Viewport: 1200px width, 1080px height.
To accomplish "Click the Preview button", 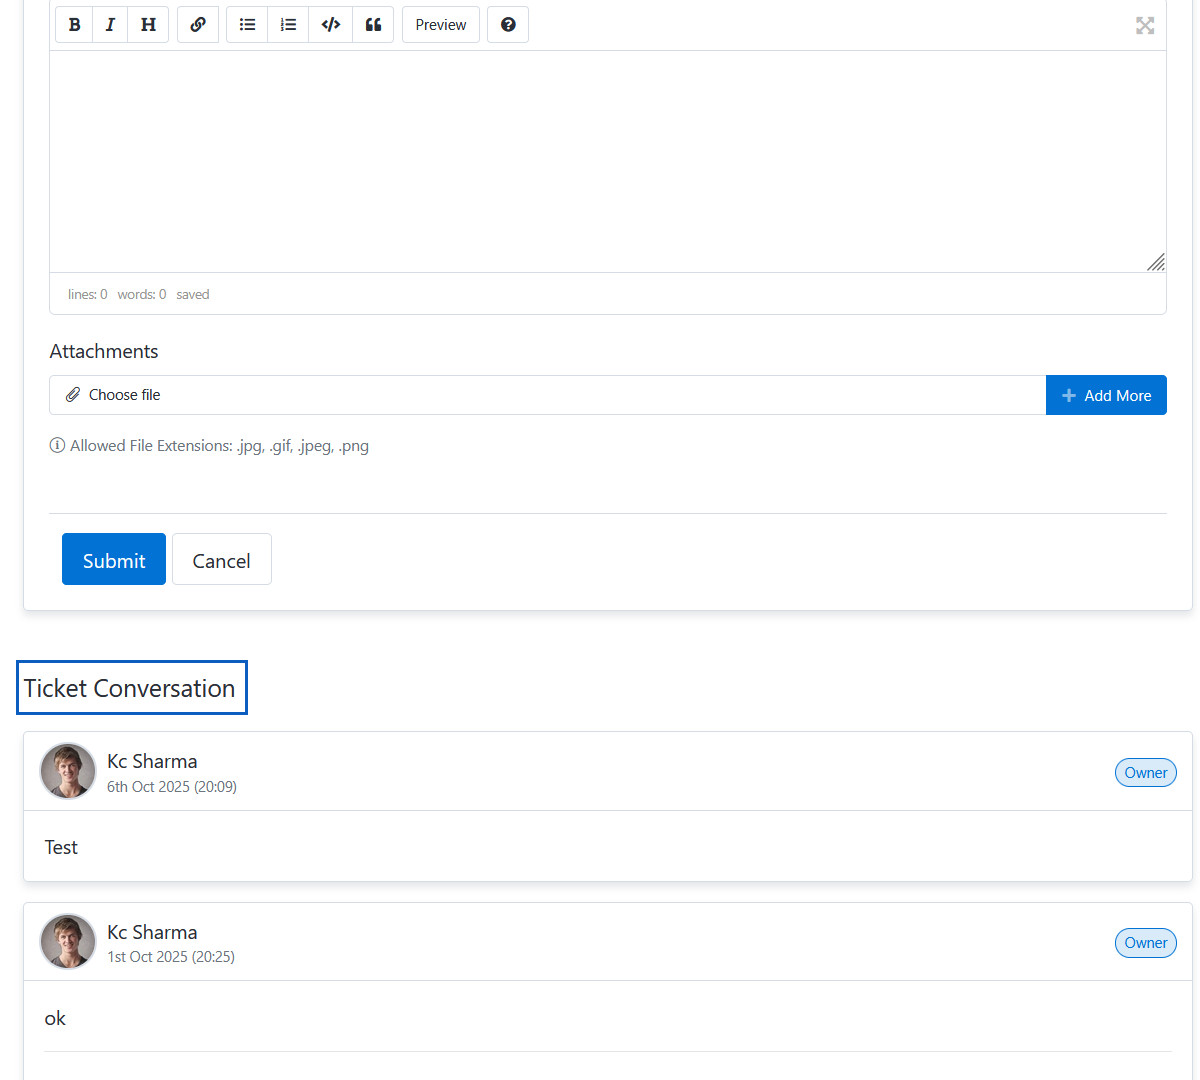I will click(x=441, y=25).
